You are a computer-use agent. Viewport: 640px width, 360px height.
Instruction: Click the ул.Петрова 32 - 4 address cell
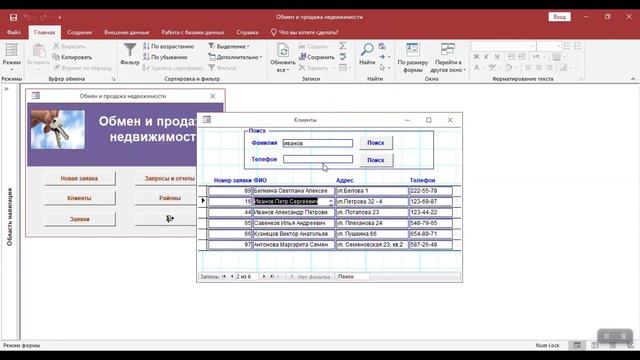pyautogui.click(x=372, y=202)
